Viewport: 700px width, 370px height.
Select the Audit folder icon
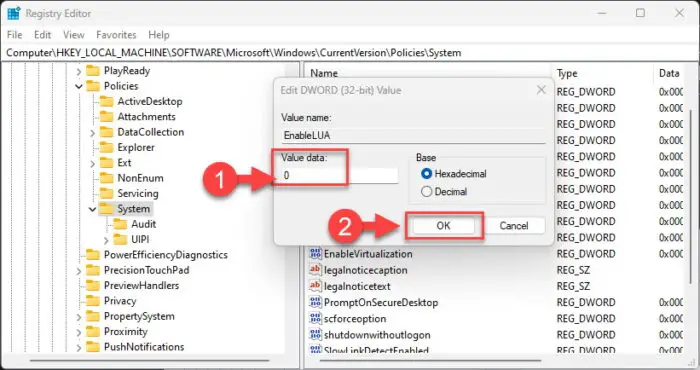(x=120, y=224)
